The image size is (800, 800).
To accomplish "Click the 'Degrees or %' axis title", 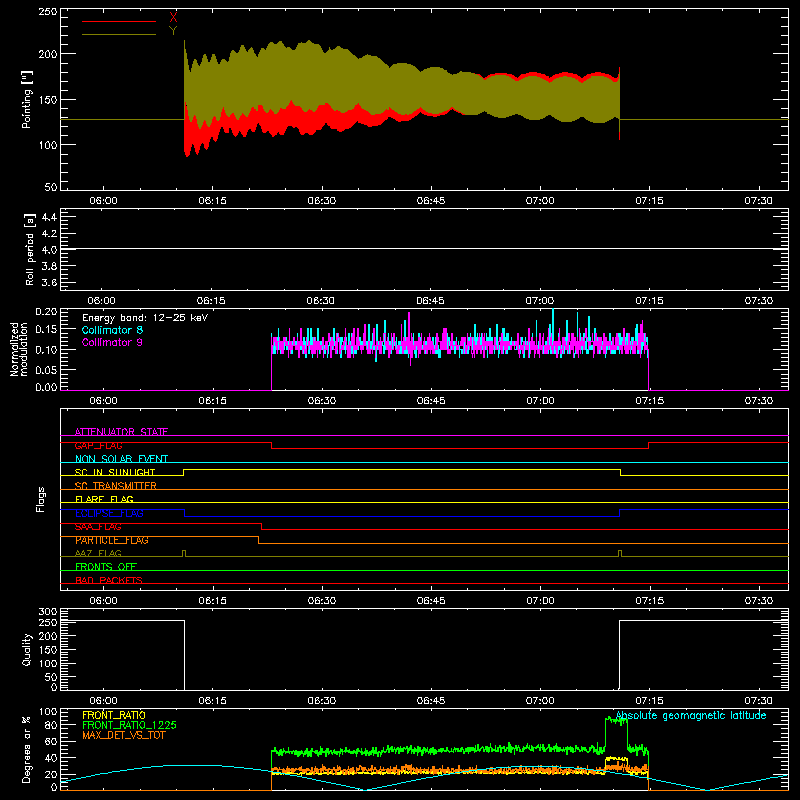I will 27,749.
